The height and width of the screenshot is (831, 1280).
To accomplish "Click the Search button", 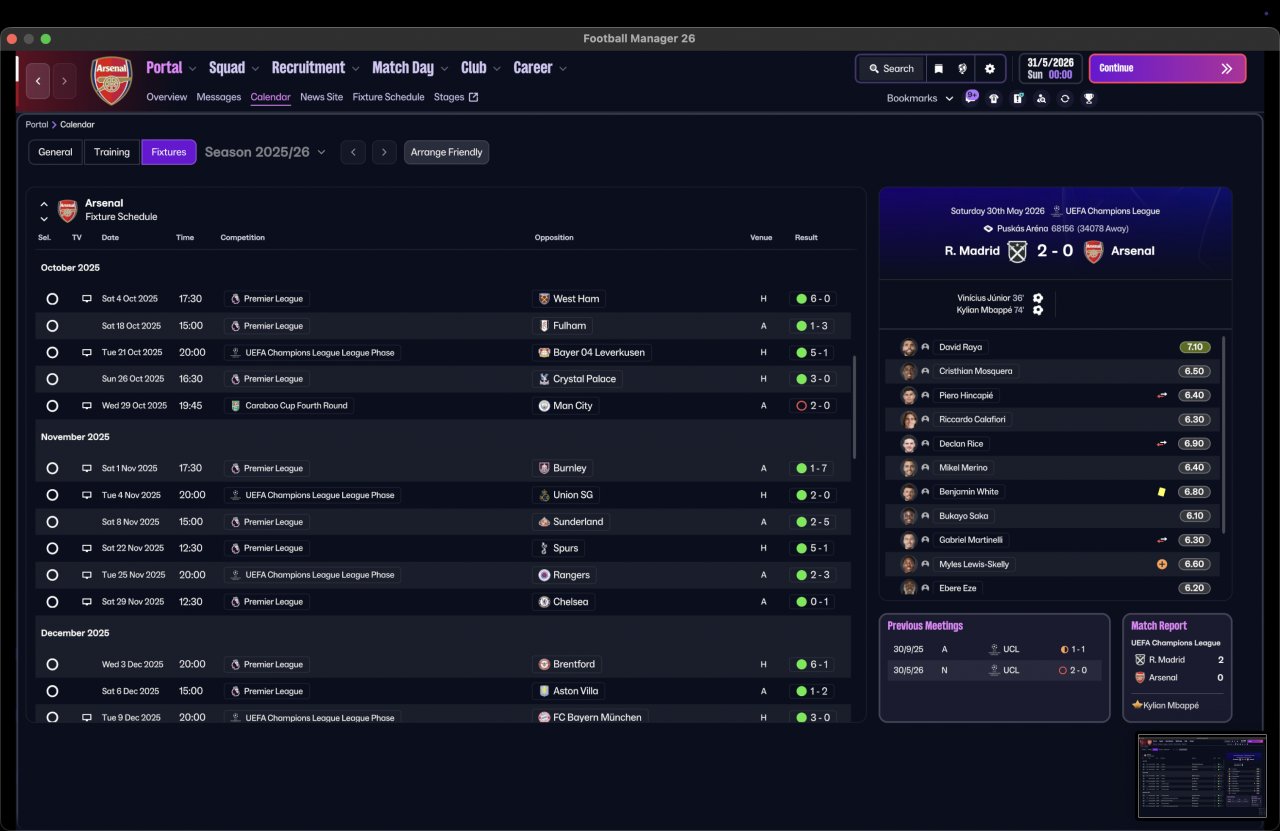I will click(x=891, y=69).
